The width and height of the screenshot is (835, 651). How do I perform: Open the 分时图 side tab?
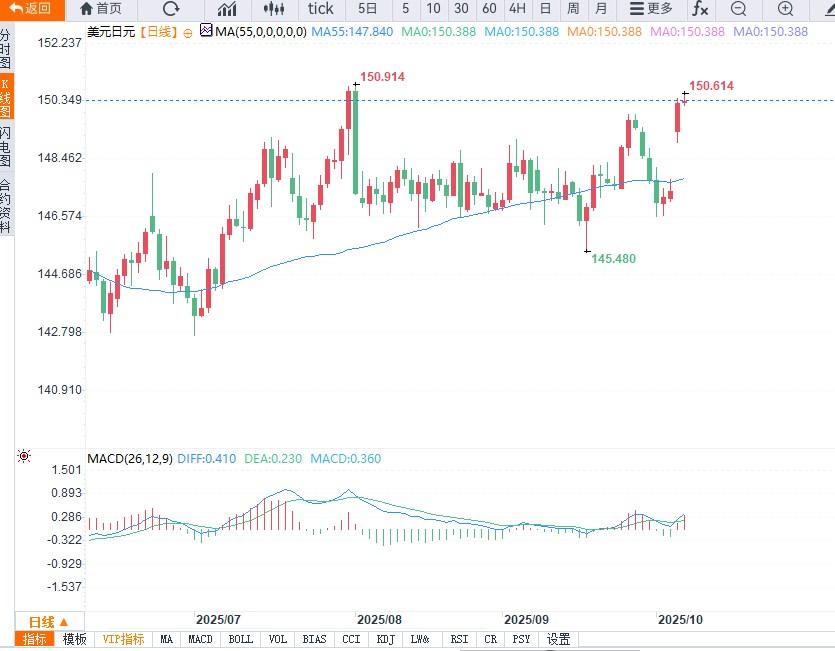[6, 47]
